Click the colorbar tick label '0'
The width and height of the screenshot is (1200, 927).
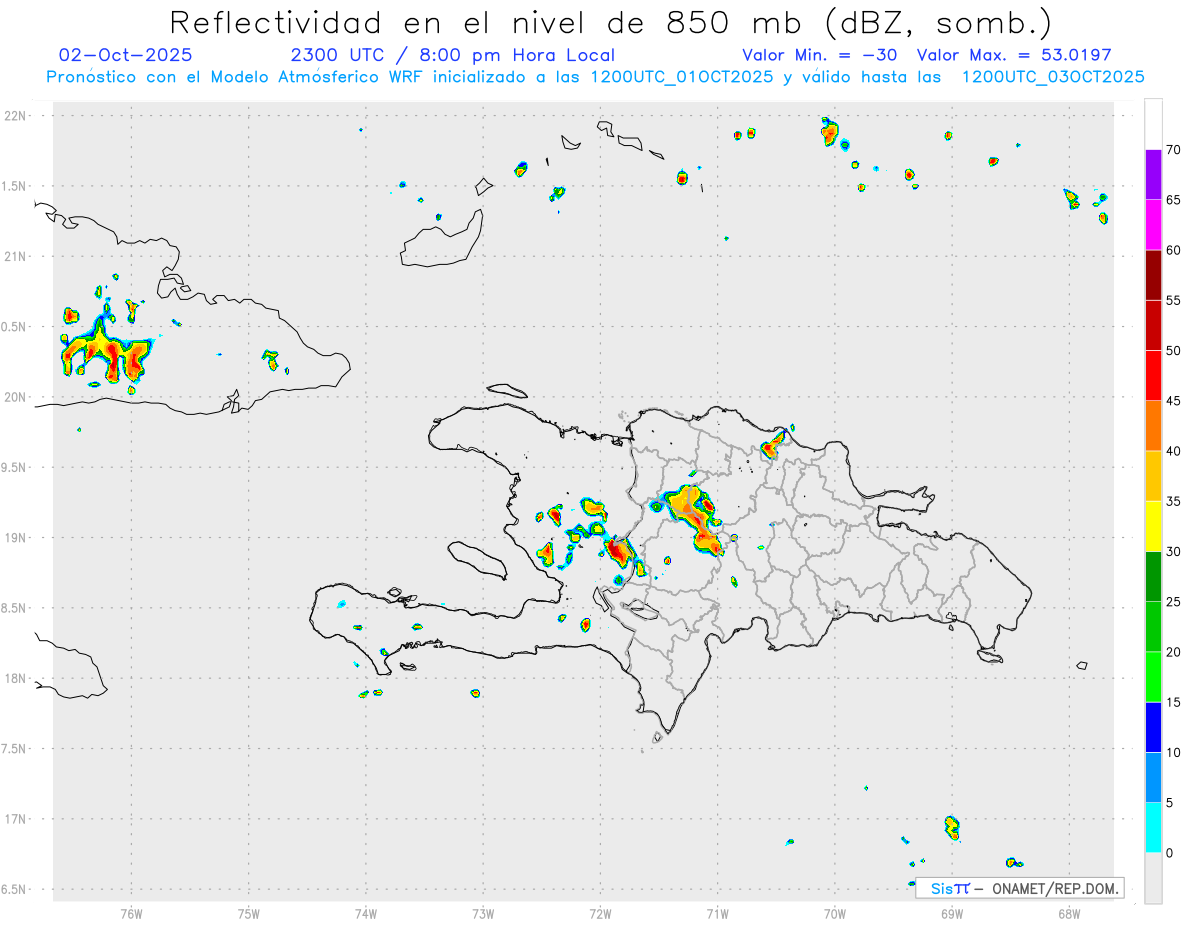pyautogui.click(x=1169, y=853)
